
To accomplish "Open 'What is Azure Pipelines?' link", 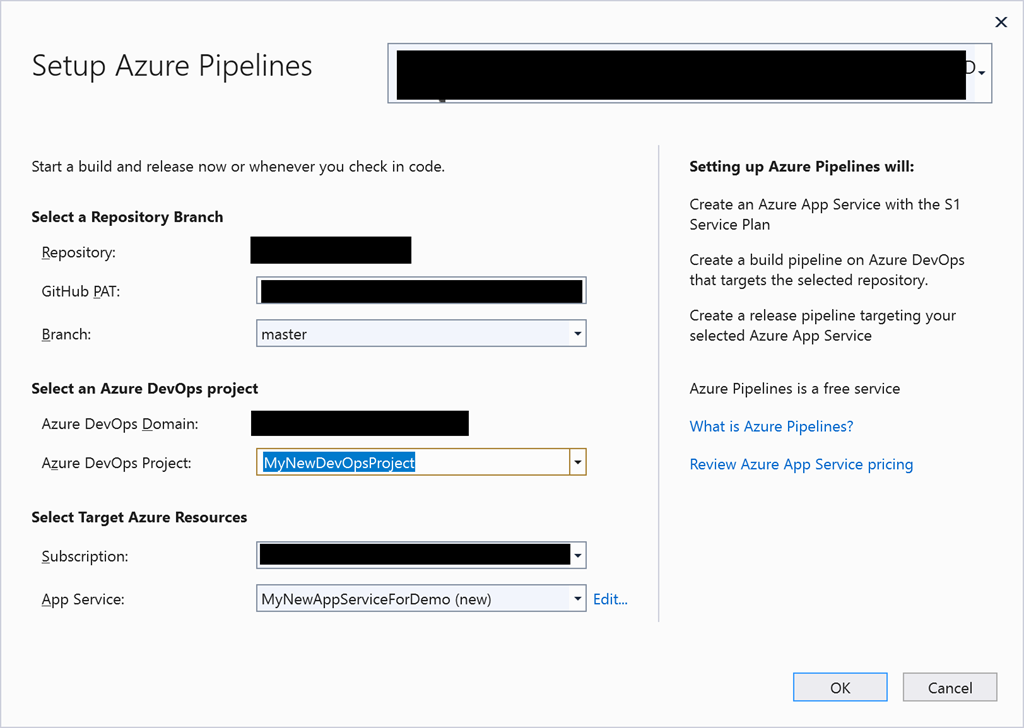I will coord(771,426).
